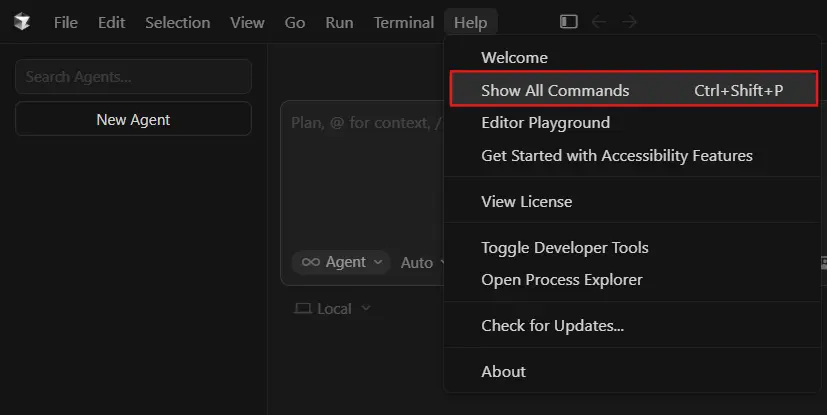Focus the Search Agents field
Screen dimensions: 827x415
click(x=133, y=77)
